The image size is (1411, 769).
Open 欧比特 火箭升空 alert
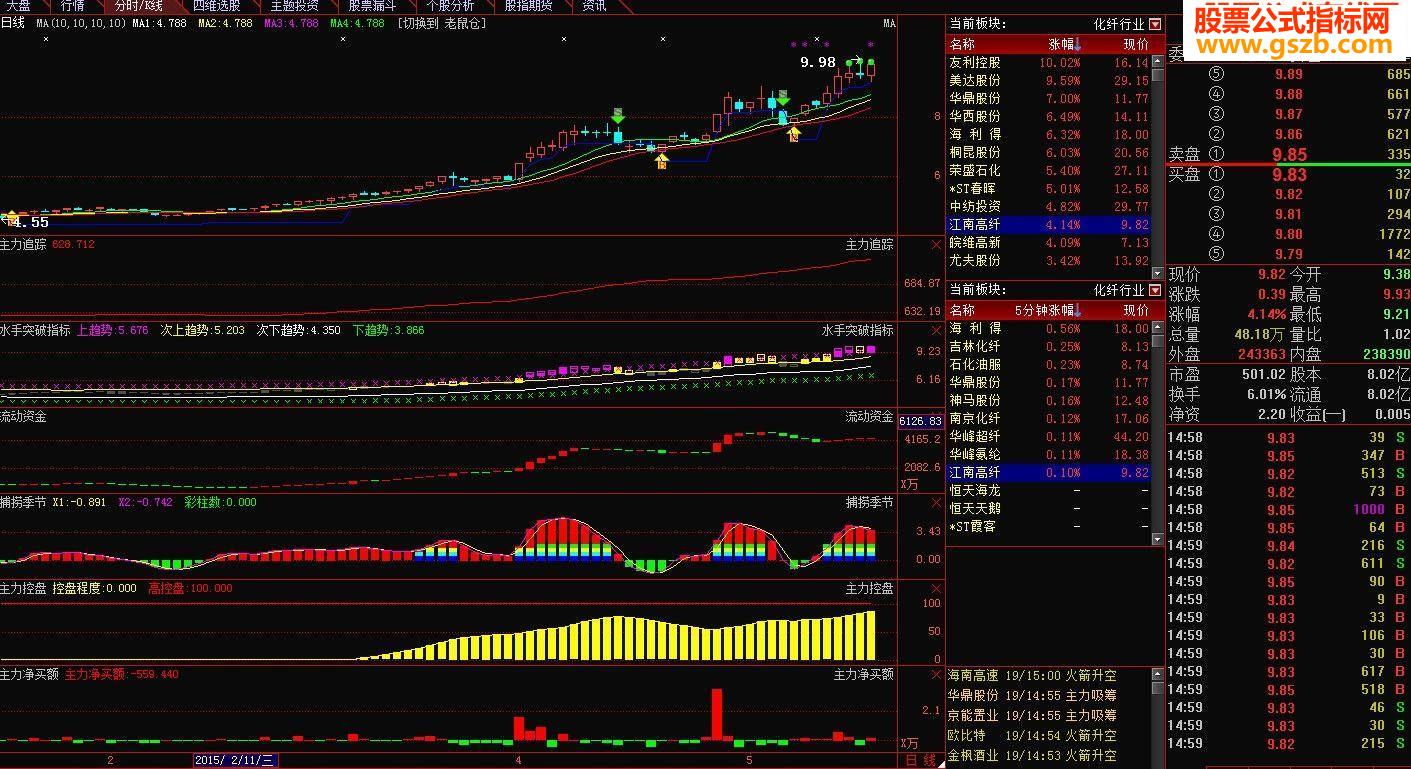[x=1032, y=735]
